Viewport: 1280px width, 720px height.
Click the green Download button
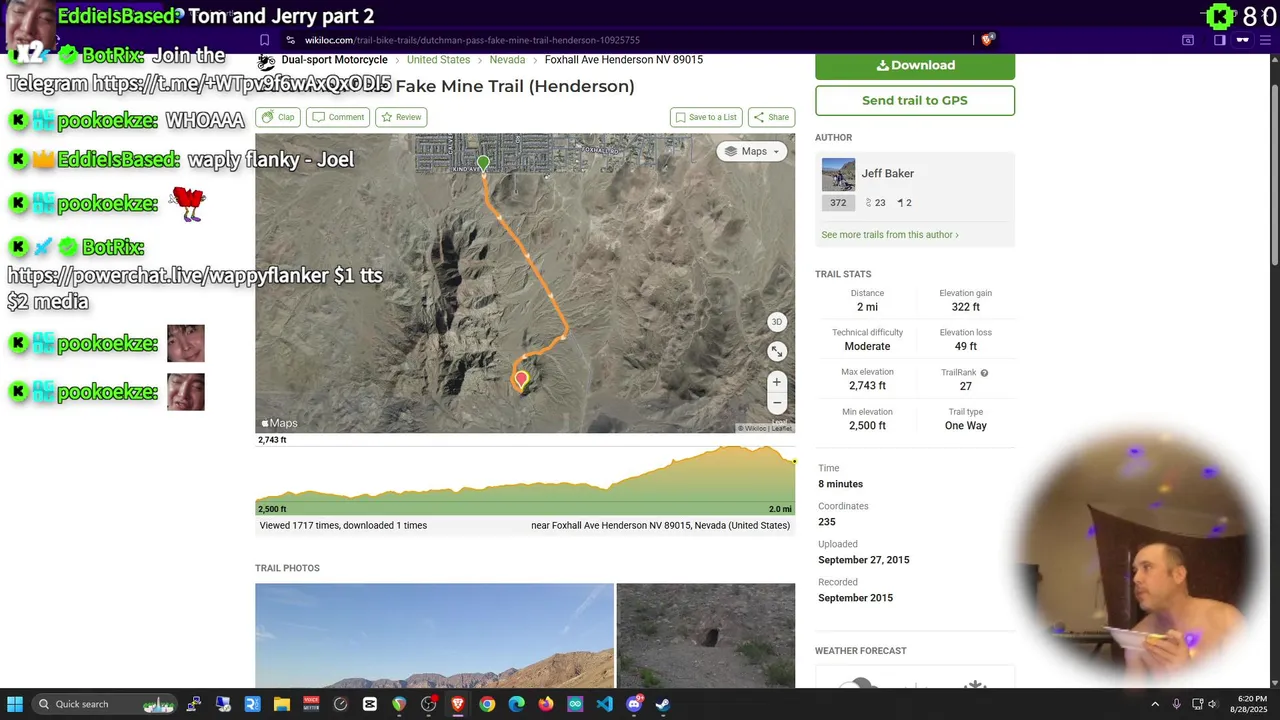pyautogui.click(x=915, y=65)
